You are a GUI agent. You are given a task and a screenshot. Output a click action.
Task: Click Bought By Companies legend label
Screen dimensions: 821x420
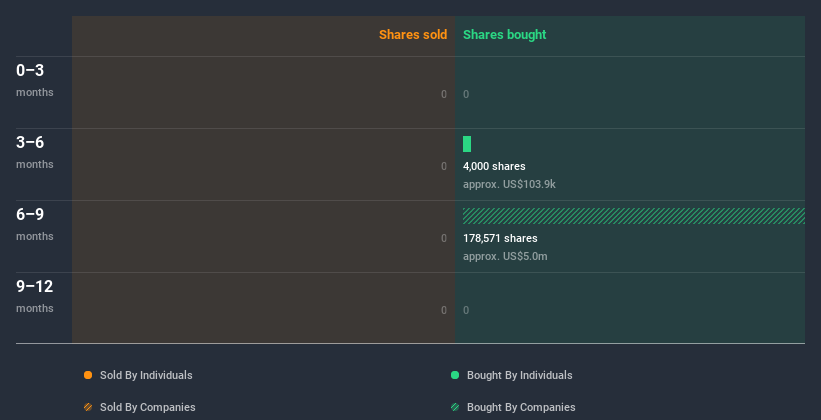521,407
